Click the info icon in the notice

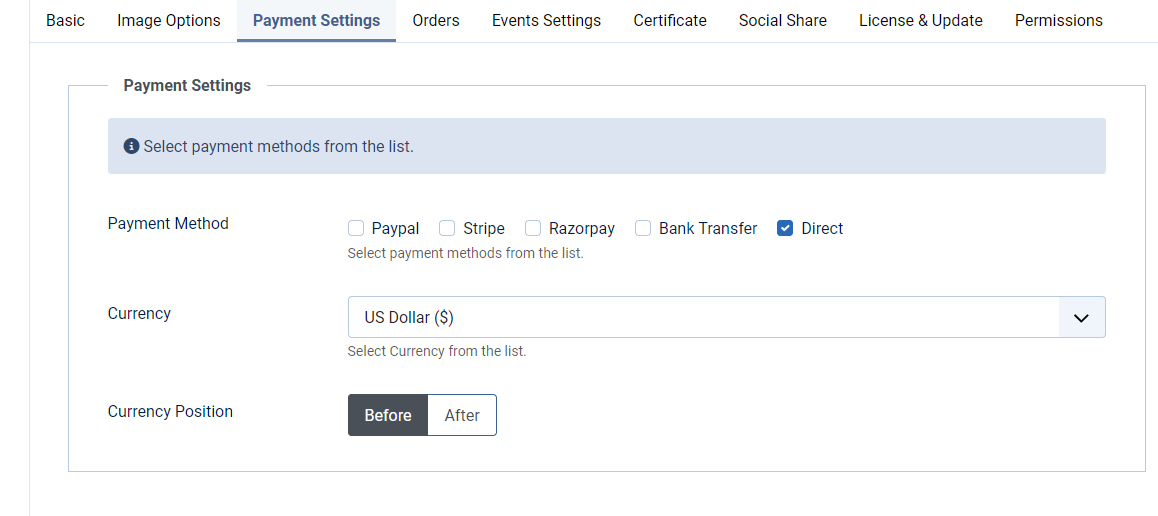click(131, 147)
